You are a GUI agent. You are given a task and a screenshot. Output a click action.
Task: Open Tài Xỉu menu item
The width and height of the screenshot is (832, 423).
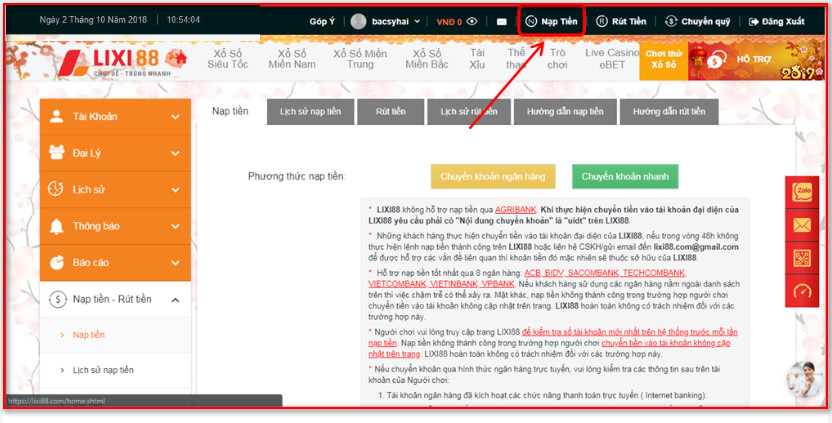tap(477, 59)
